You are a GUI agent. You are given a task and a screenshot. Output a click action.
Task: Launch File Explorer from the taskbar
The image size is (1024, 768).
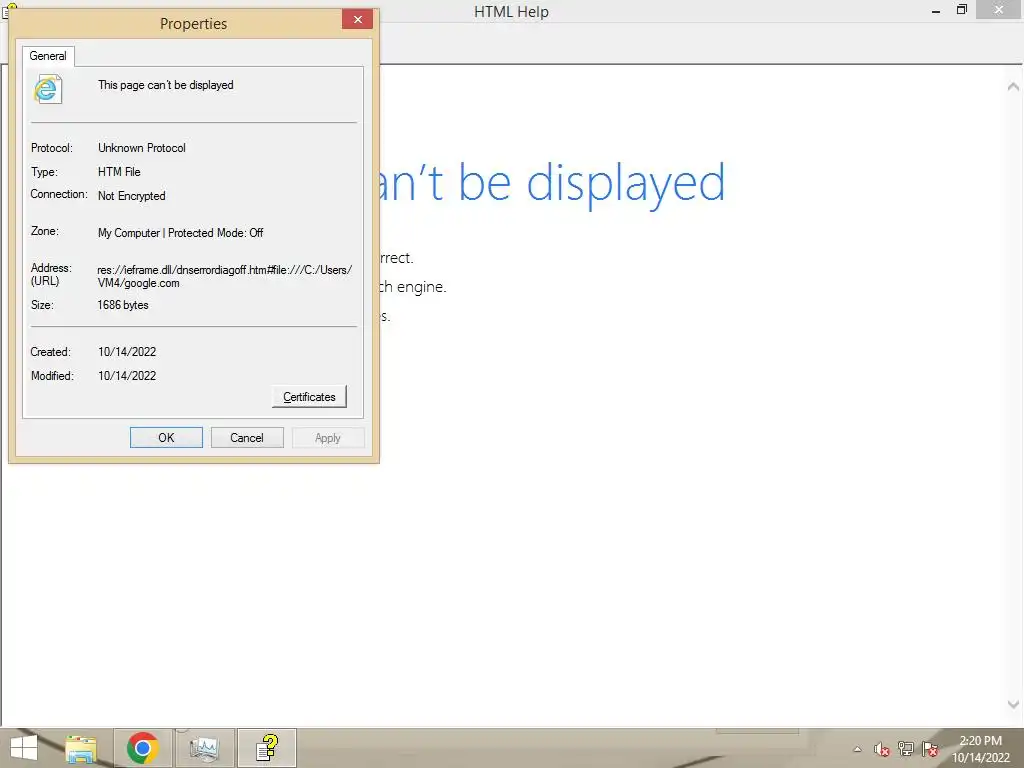81,748
